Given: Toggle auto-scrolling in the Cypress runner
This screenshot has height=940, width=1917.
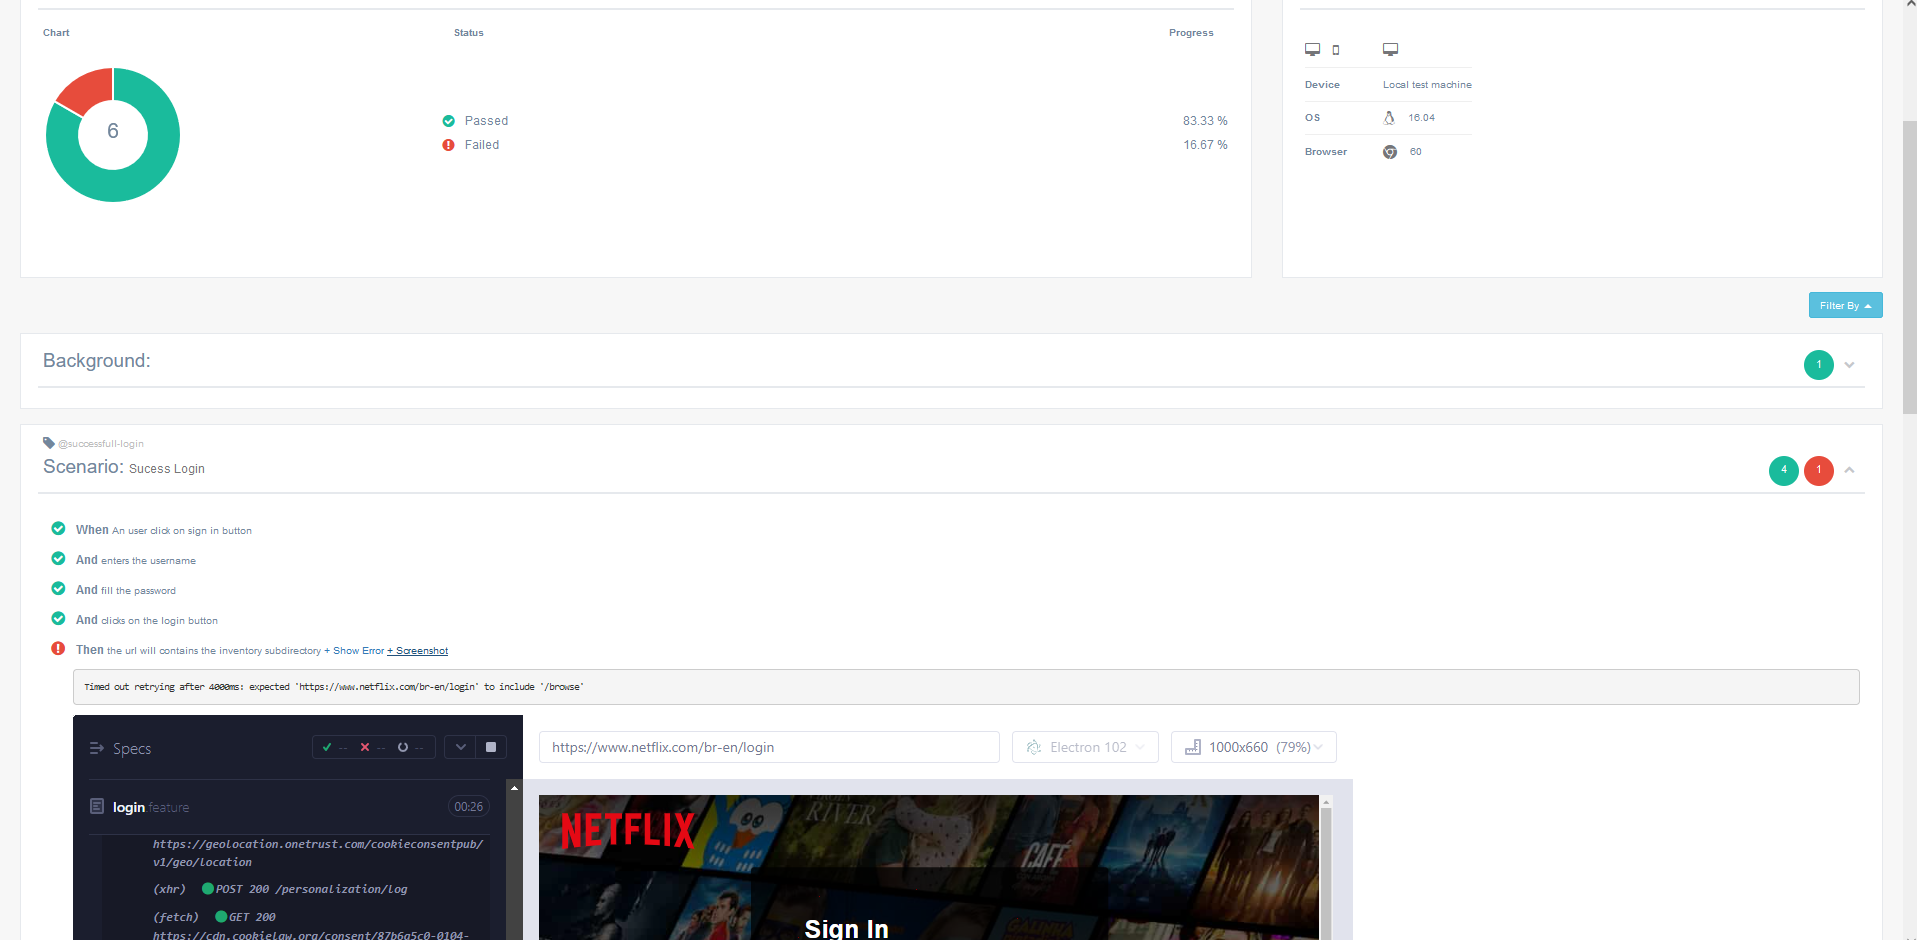Looking at the screenshot, I should [x=460, y=746].
